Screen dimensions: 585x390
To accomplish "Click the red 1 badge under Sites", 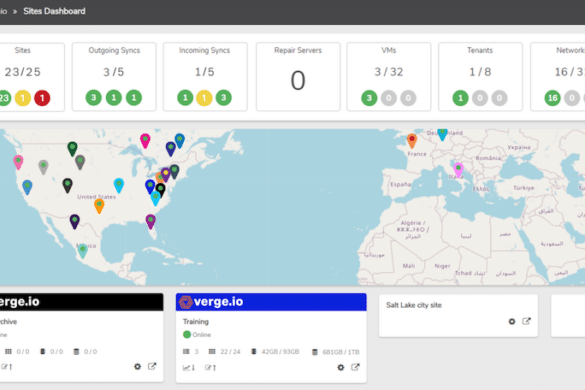I will click(42, 98).
